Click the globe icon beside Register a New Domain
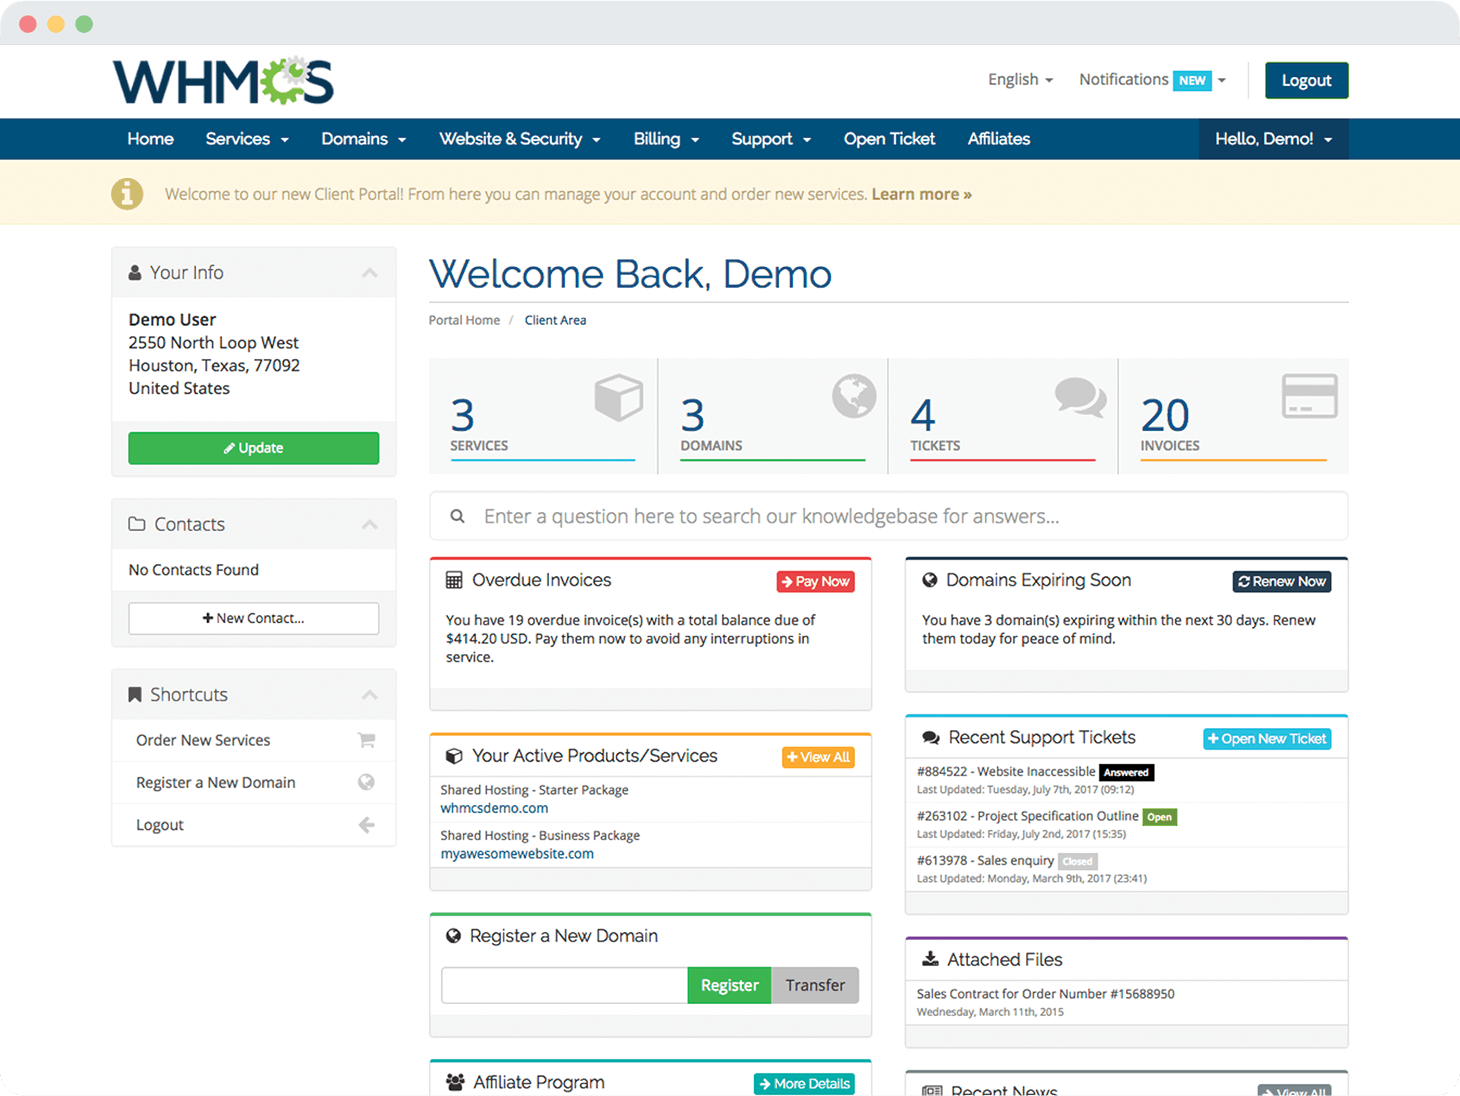Image resolution: width=1460 pixels, height=1096 pixels. pyautogui.click(x=367, y=782)
